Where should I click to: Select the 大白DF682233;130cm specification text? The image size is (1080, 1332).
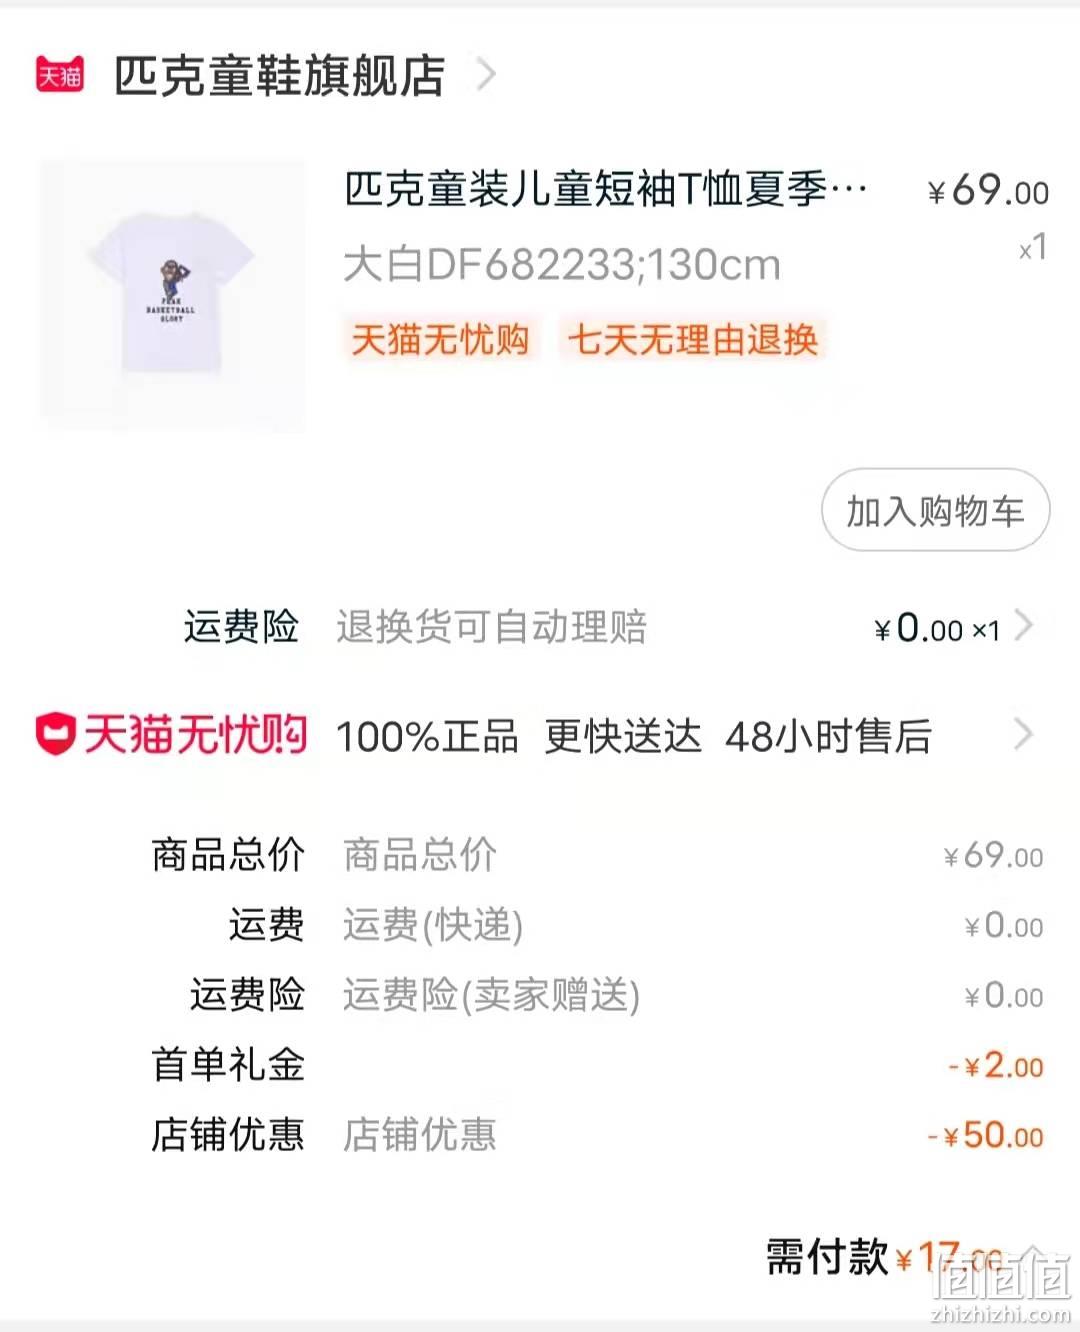562,265
